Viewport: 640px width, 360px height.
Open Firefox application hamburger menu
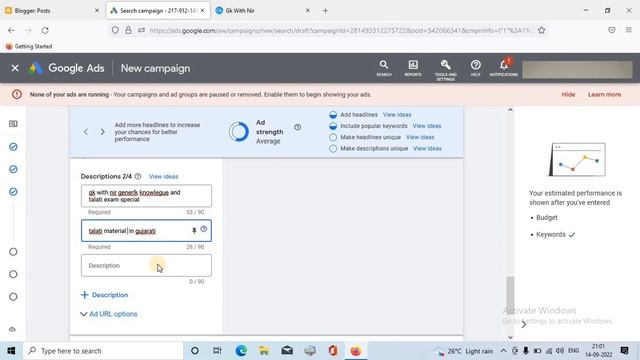[629, 30]
